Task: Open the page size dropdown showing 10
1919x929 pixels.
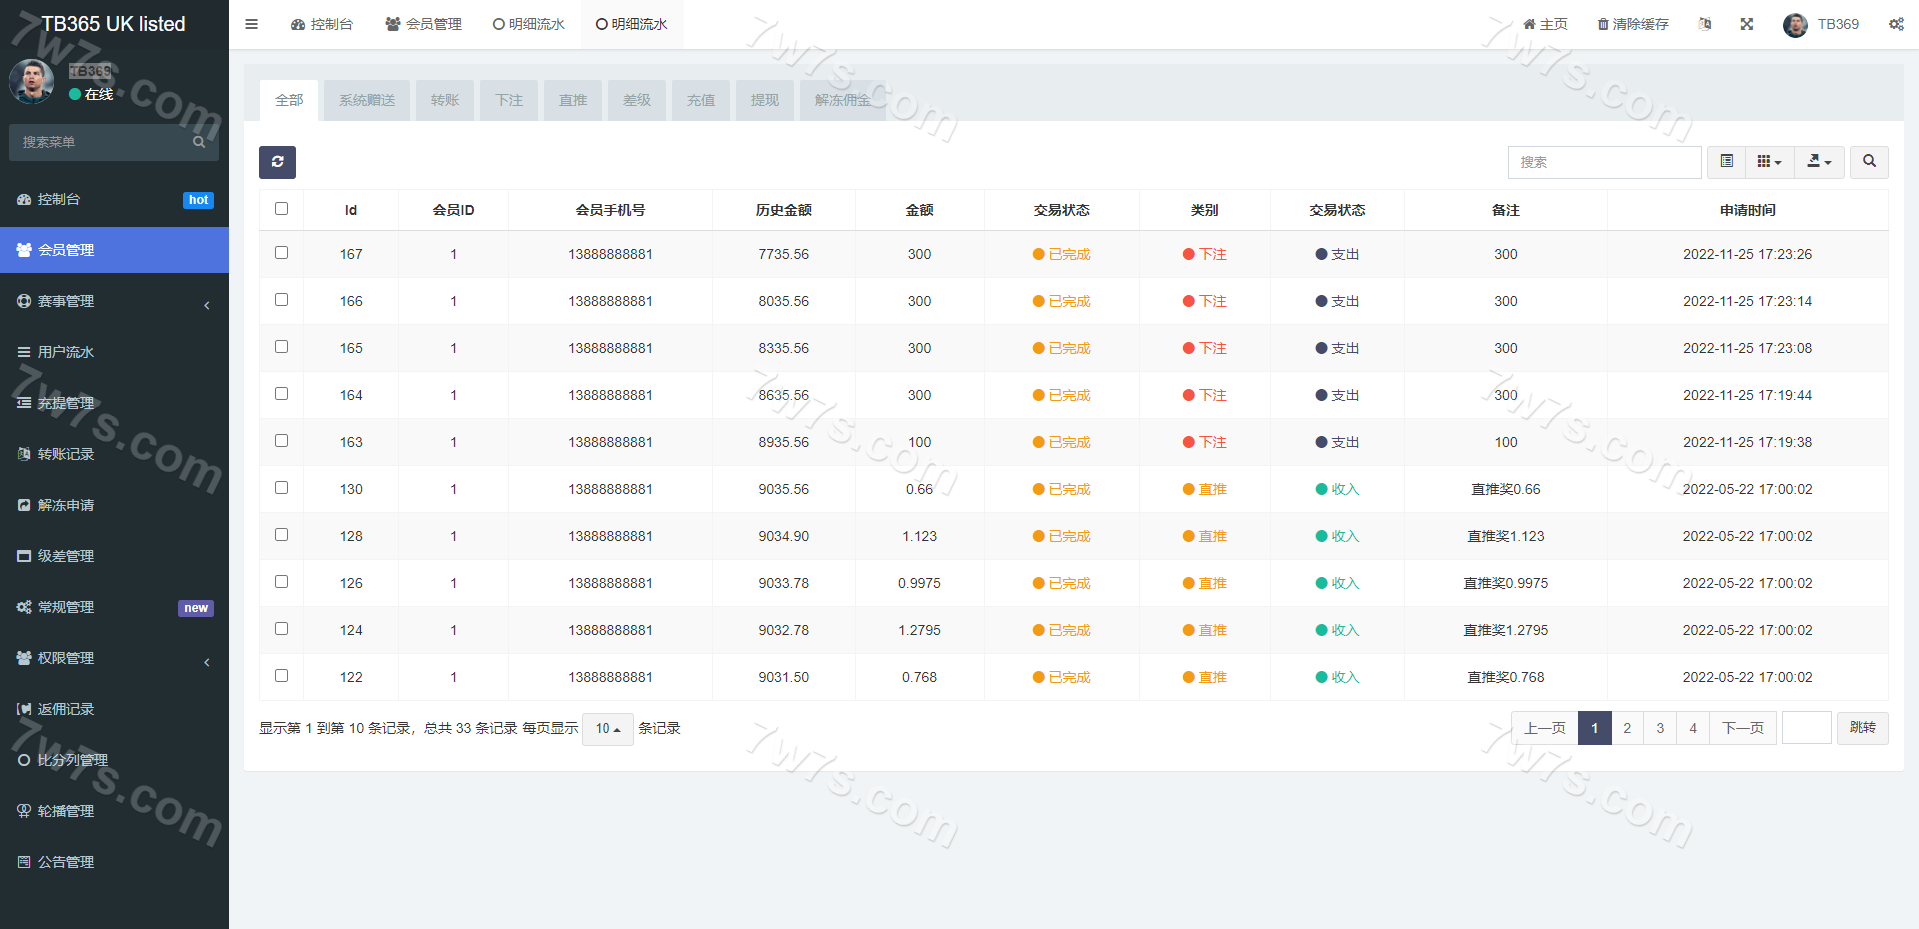Action: [x=607, y=729]
